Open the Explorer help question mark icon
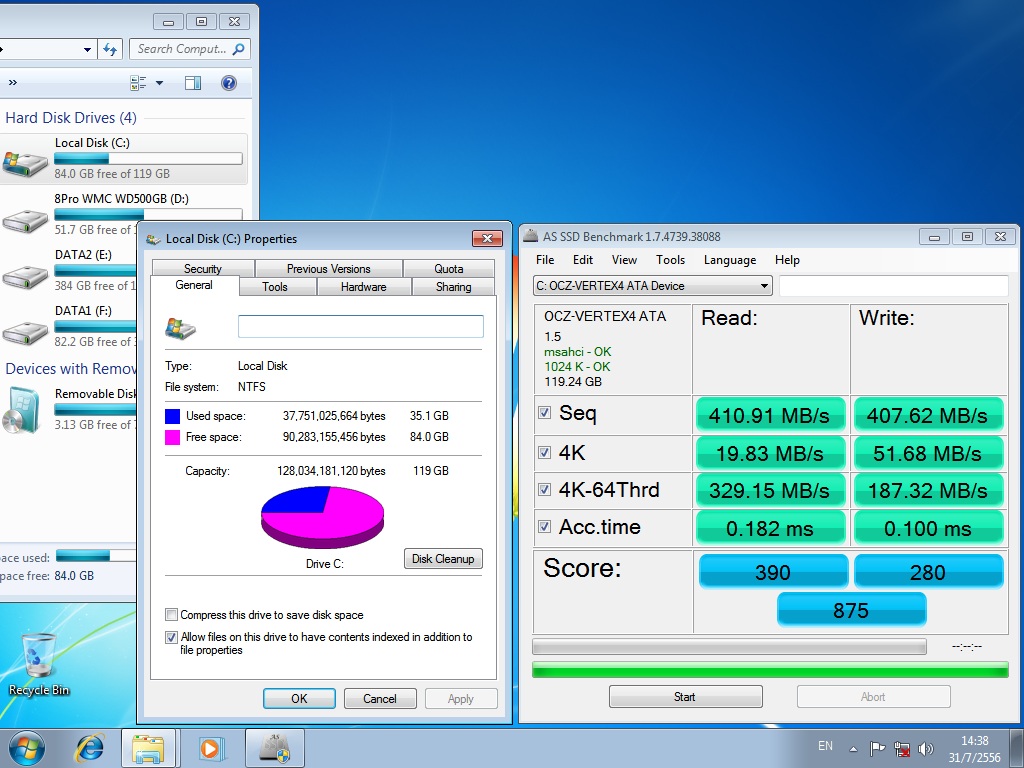The height and width of the screenshot is (768, 1024). coord(229,83)
